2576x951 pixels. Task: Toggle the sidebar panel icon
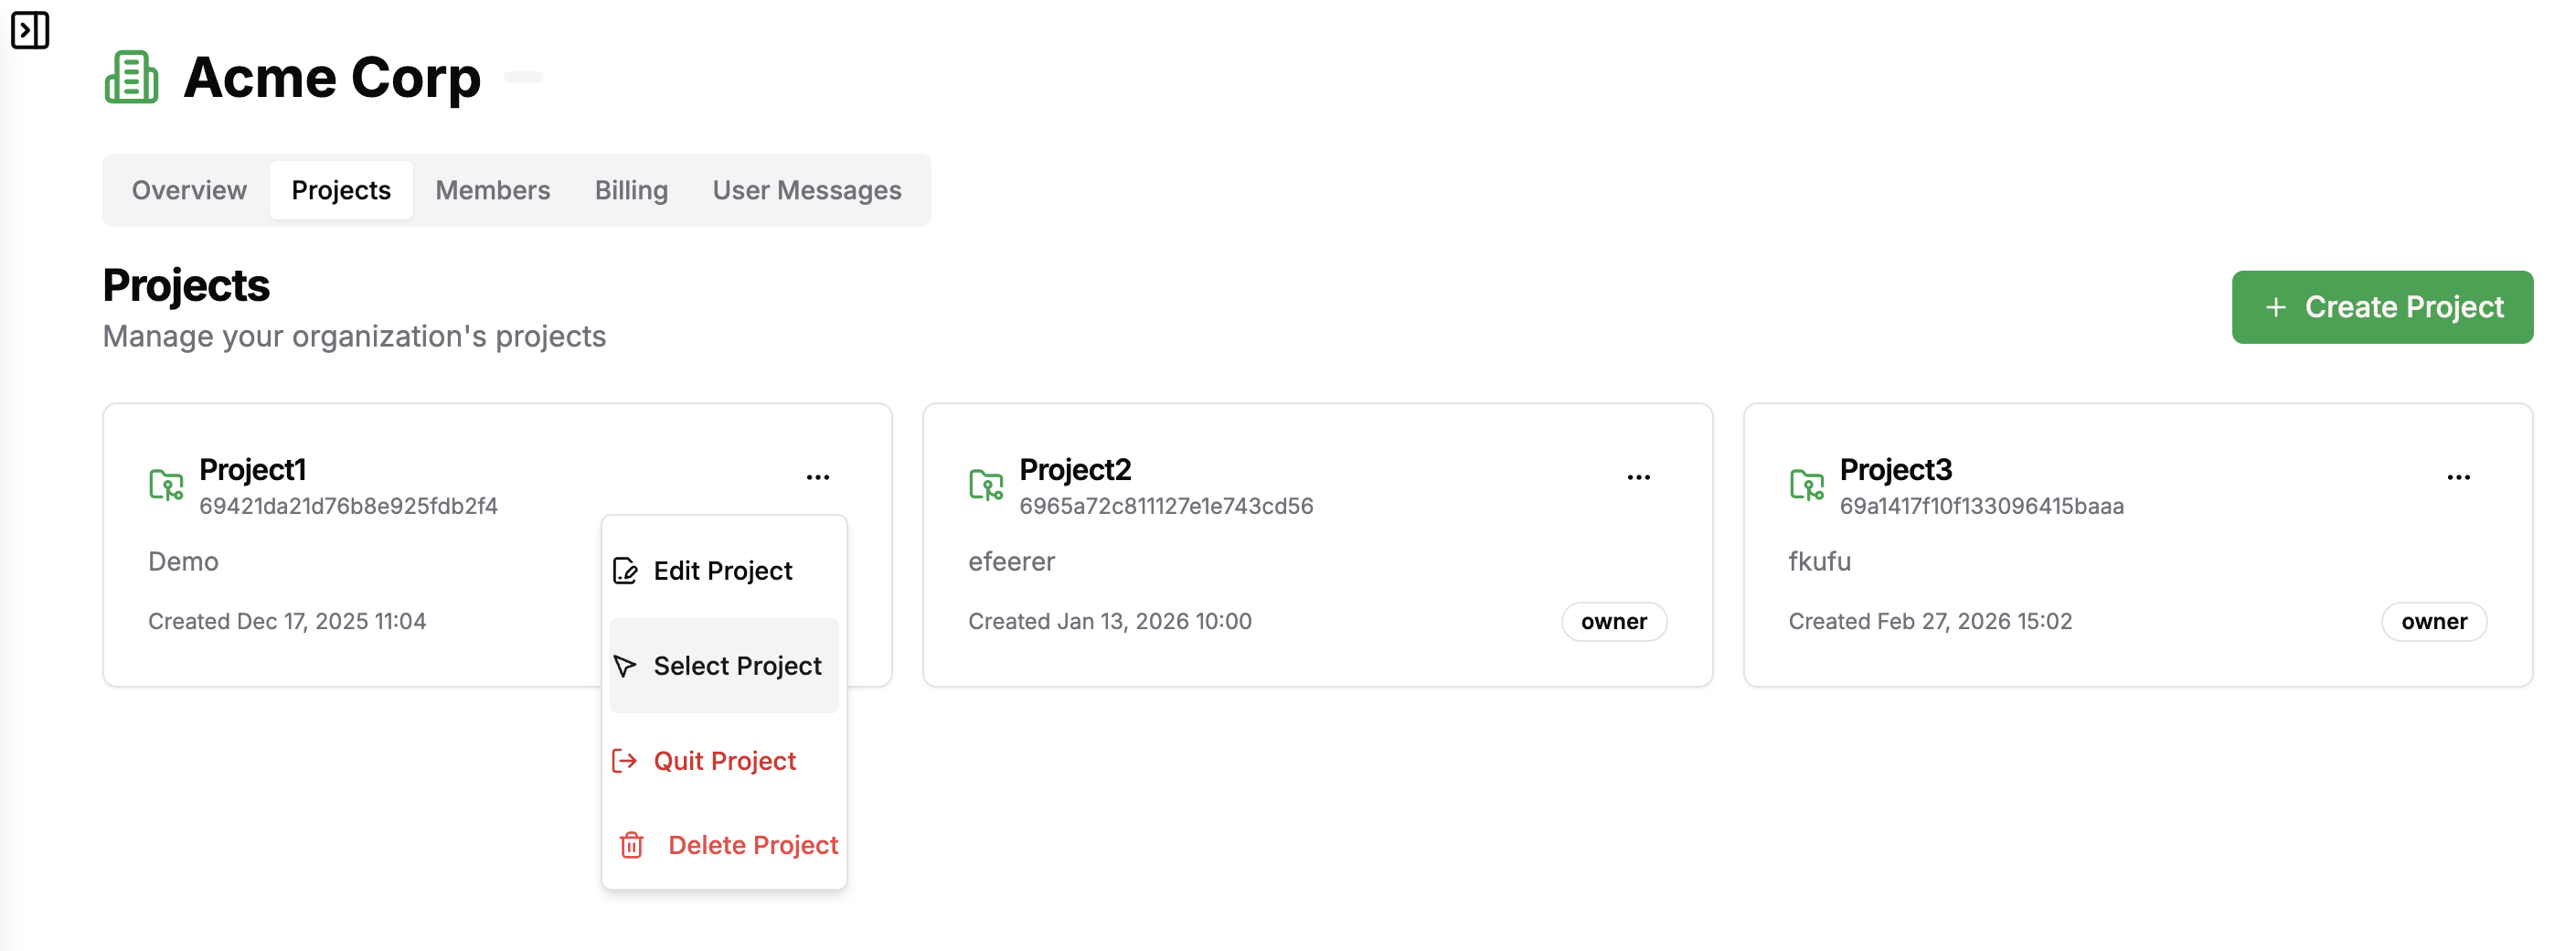point(30,30)
